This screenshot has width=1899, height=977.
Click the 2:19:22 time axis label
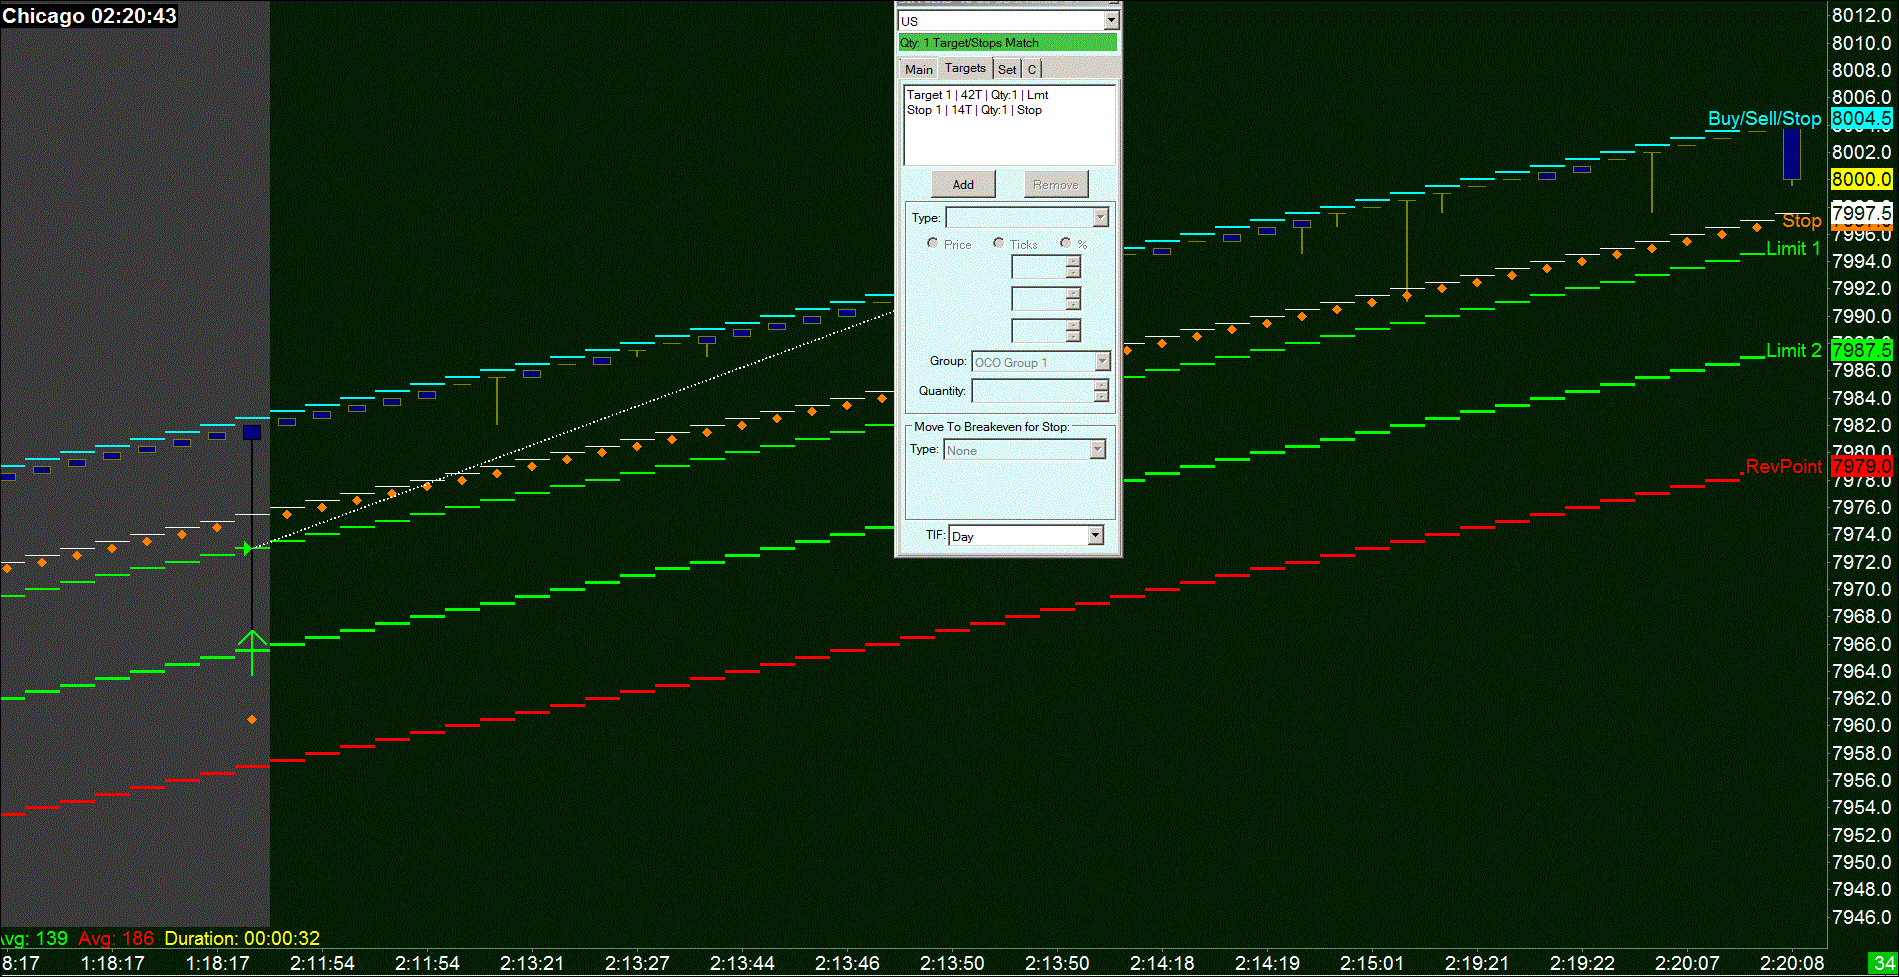coord(1582,964)
